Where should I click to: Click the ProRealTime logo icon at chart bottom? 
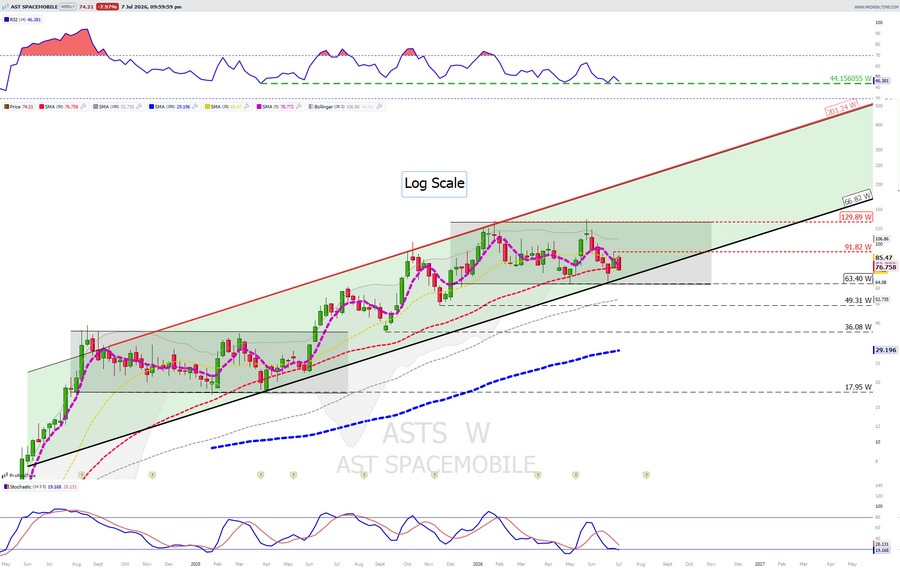pyautogui.click(x=5, y=475)
